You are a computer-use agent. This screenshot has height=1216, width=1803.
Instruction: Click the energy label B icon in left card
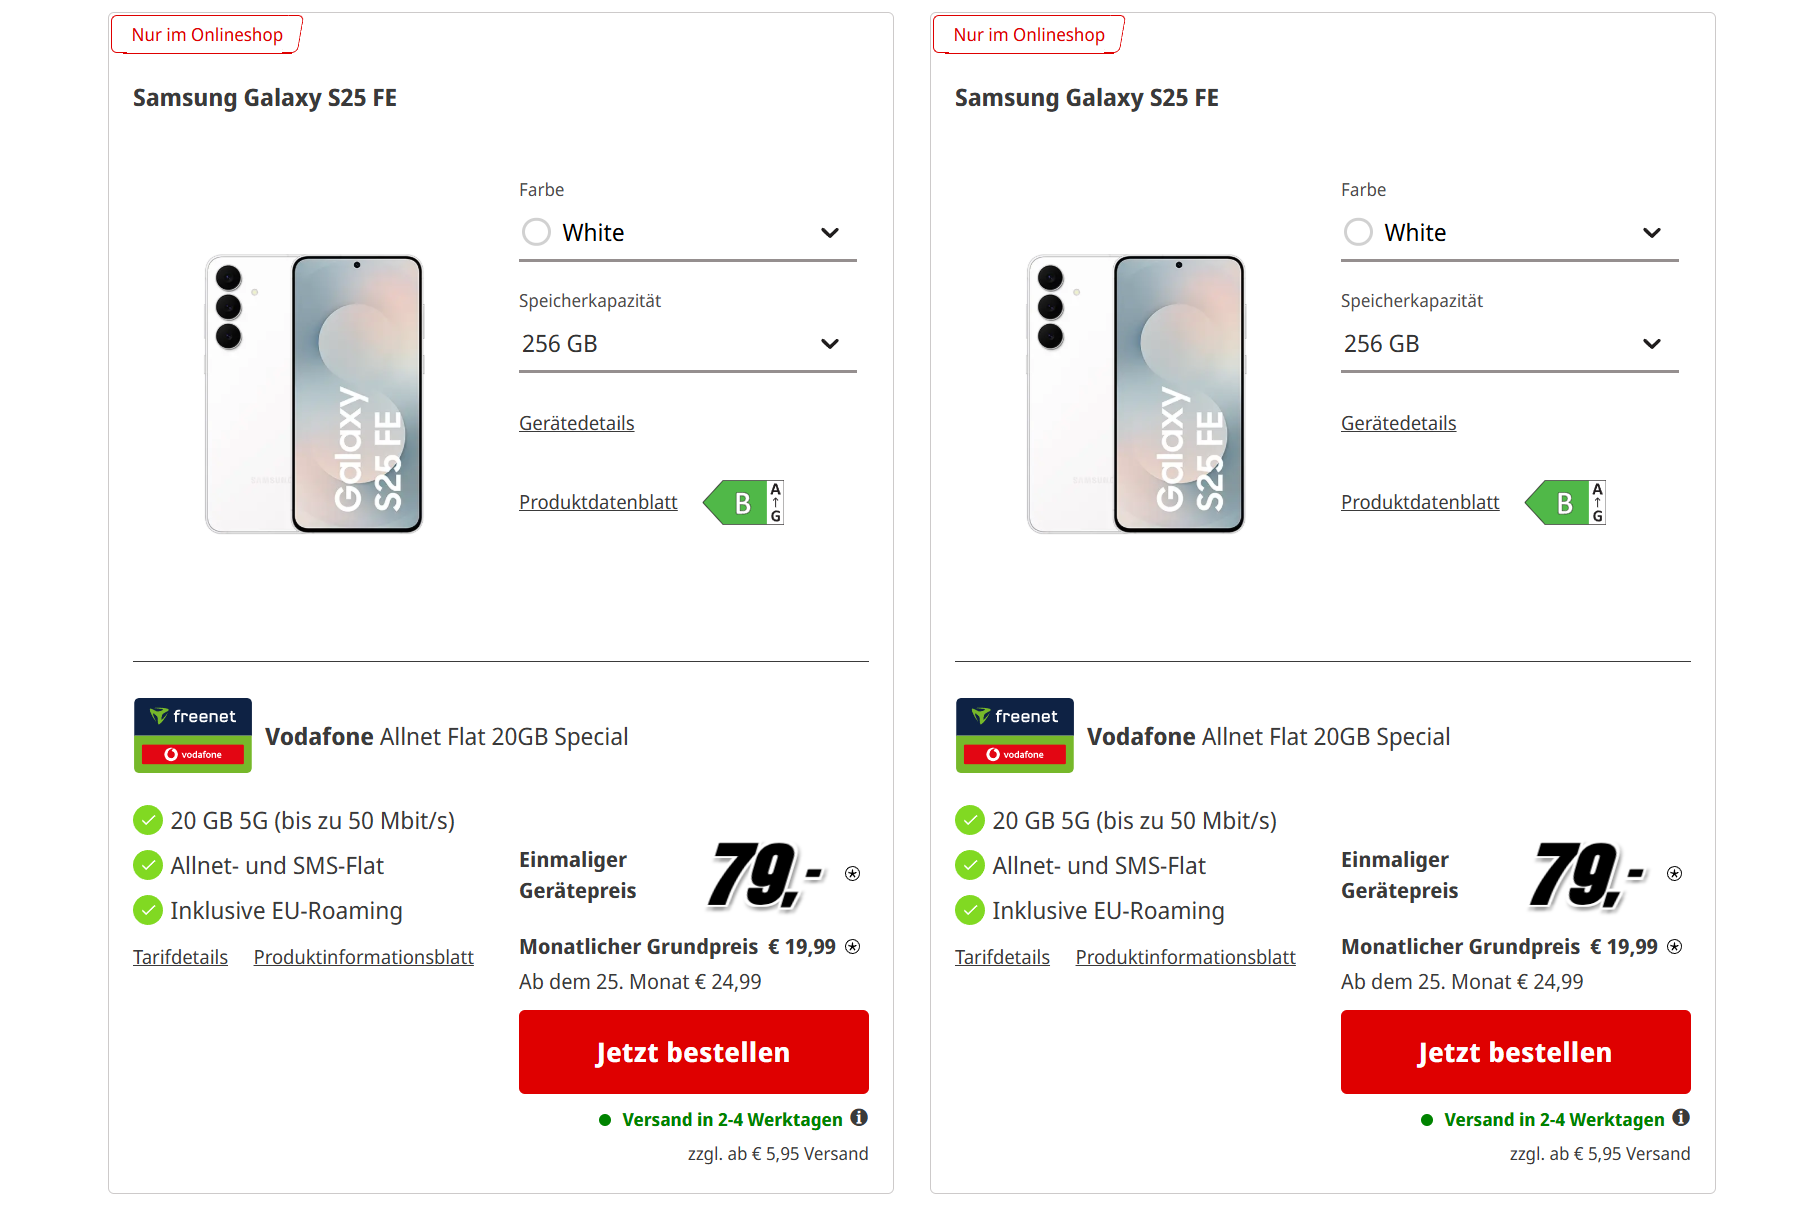[x=744, y=503]
